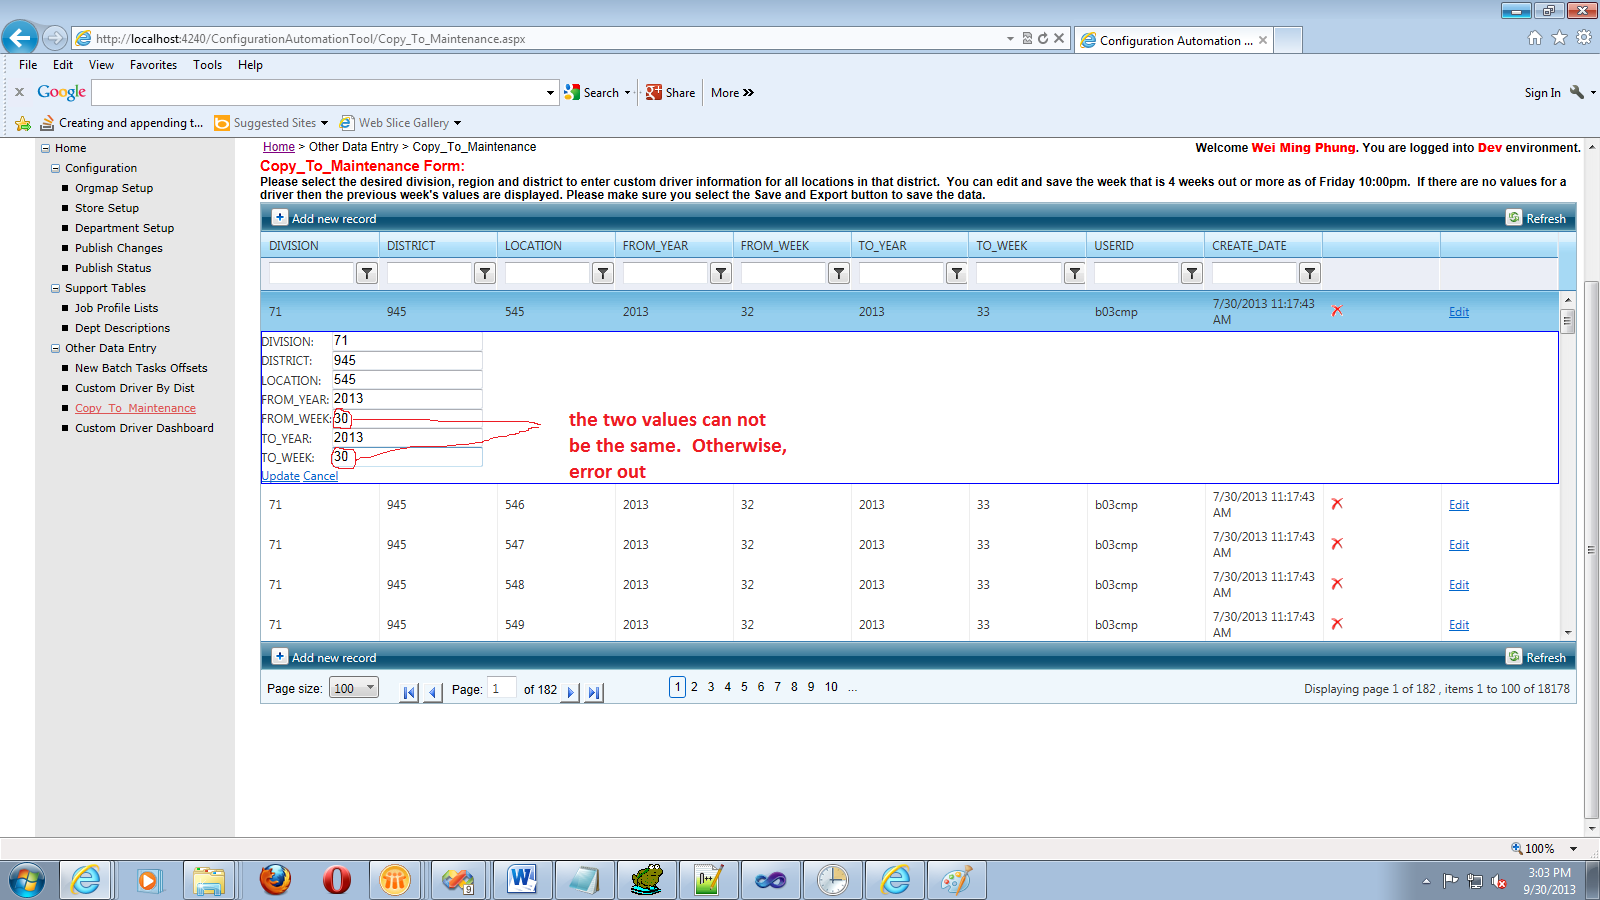The image size is (1600, 900).
Task: Click Edit link for location 548 row
Action: (x=1459, y=585)
